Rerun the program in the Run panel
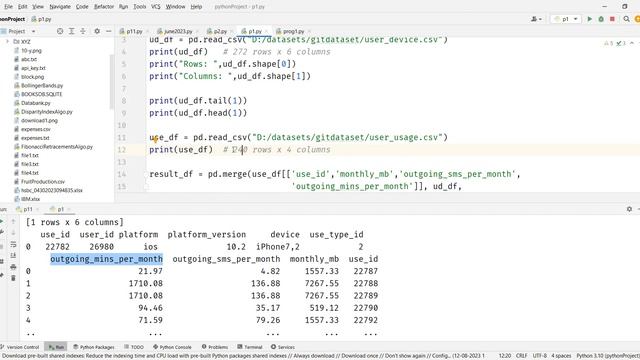This screenshot has height=360, width=640. pyautogui.click(x=2, y=222)
